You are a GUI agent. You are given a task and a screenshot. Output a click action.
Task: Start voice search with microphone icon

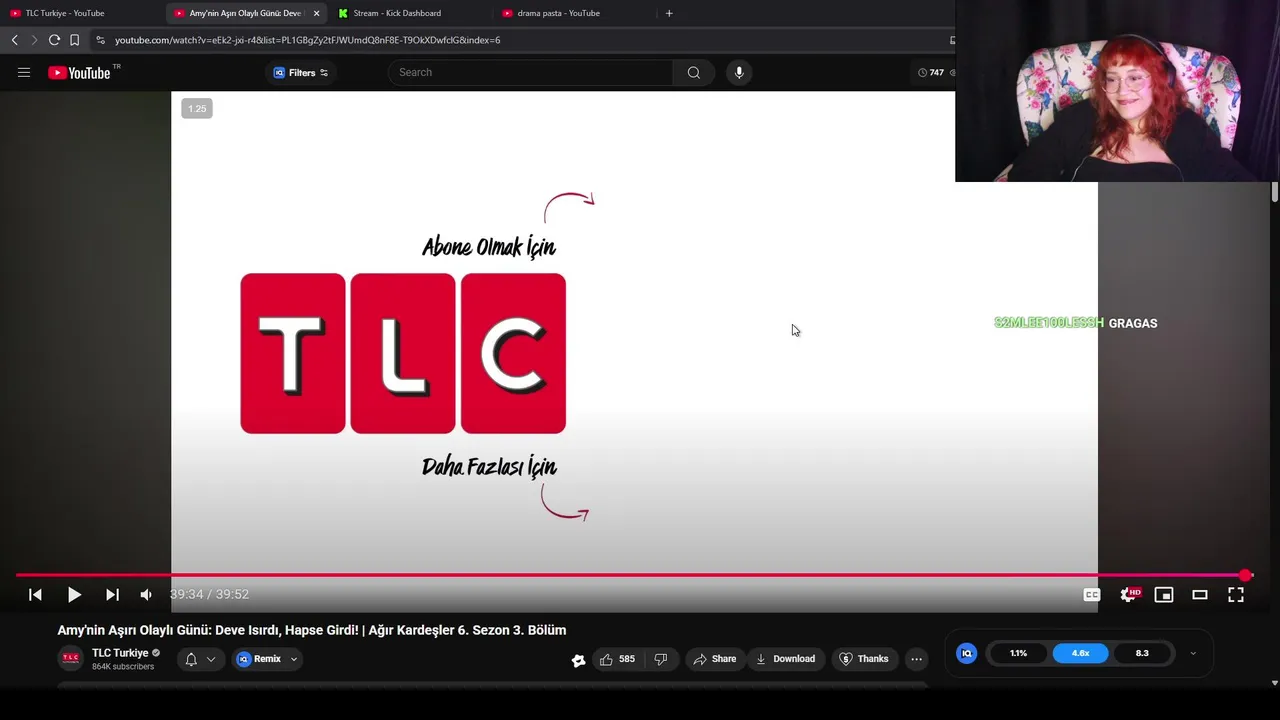click(739, 72)
